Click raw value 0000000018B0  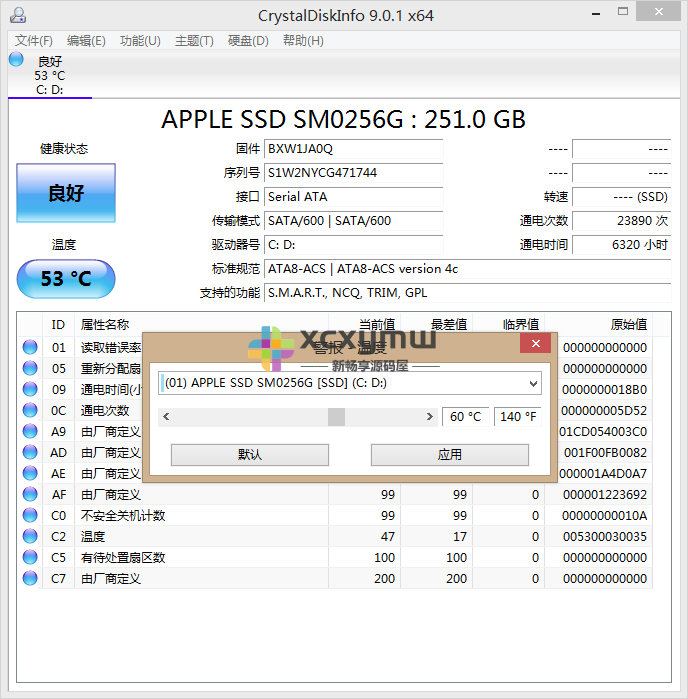click(605, 390)
